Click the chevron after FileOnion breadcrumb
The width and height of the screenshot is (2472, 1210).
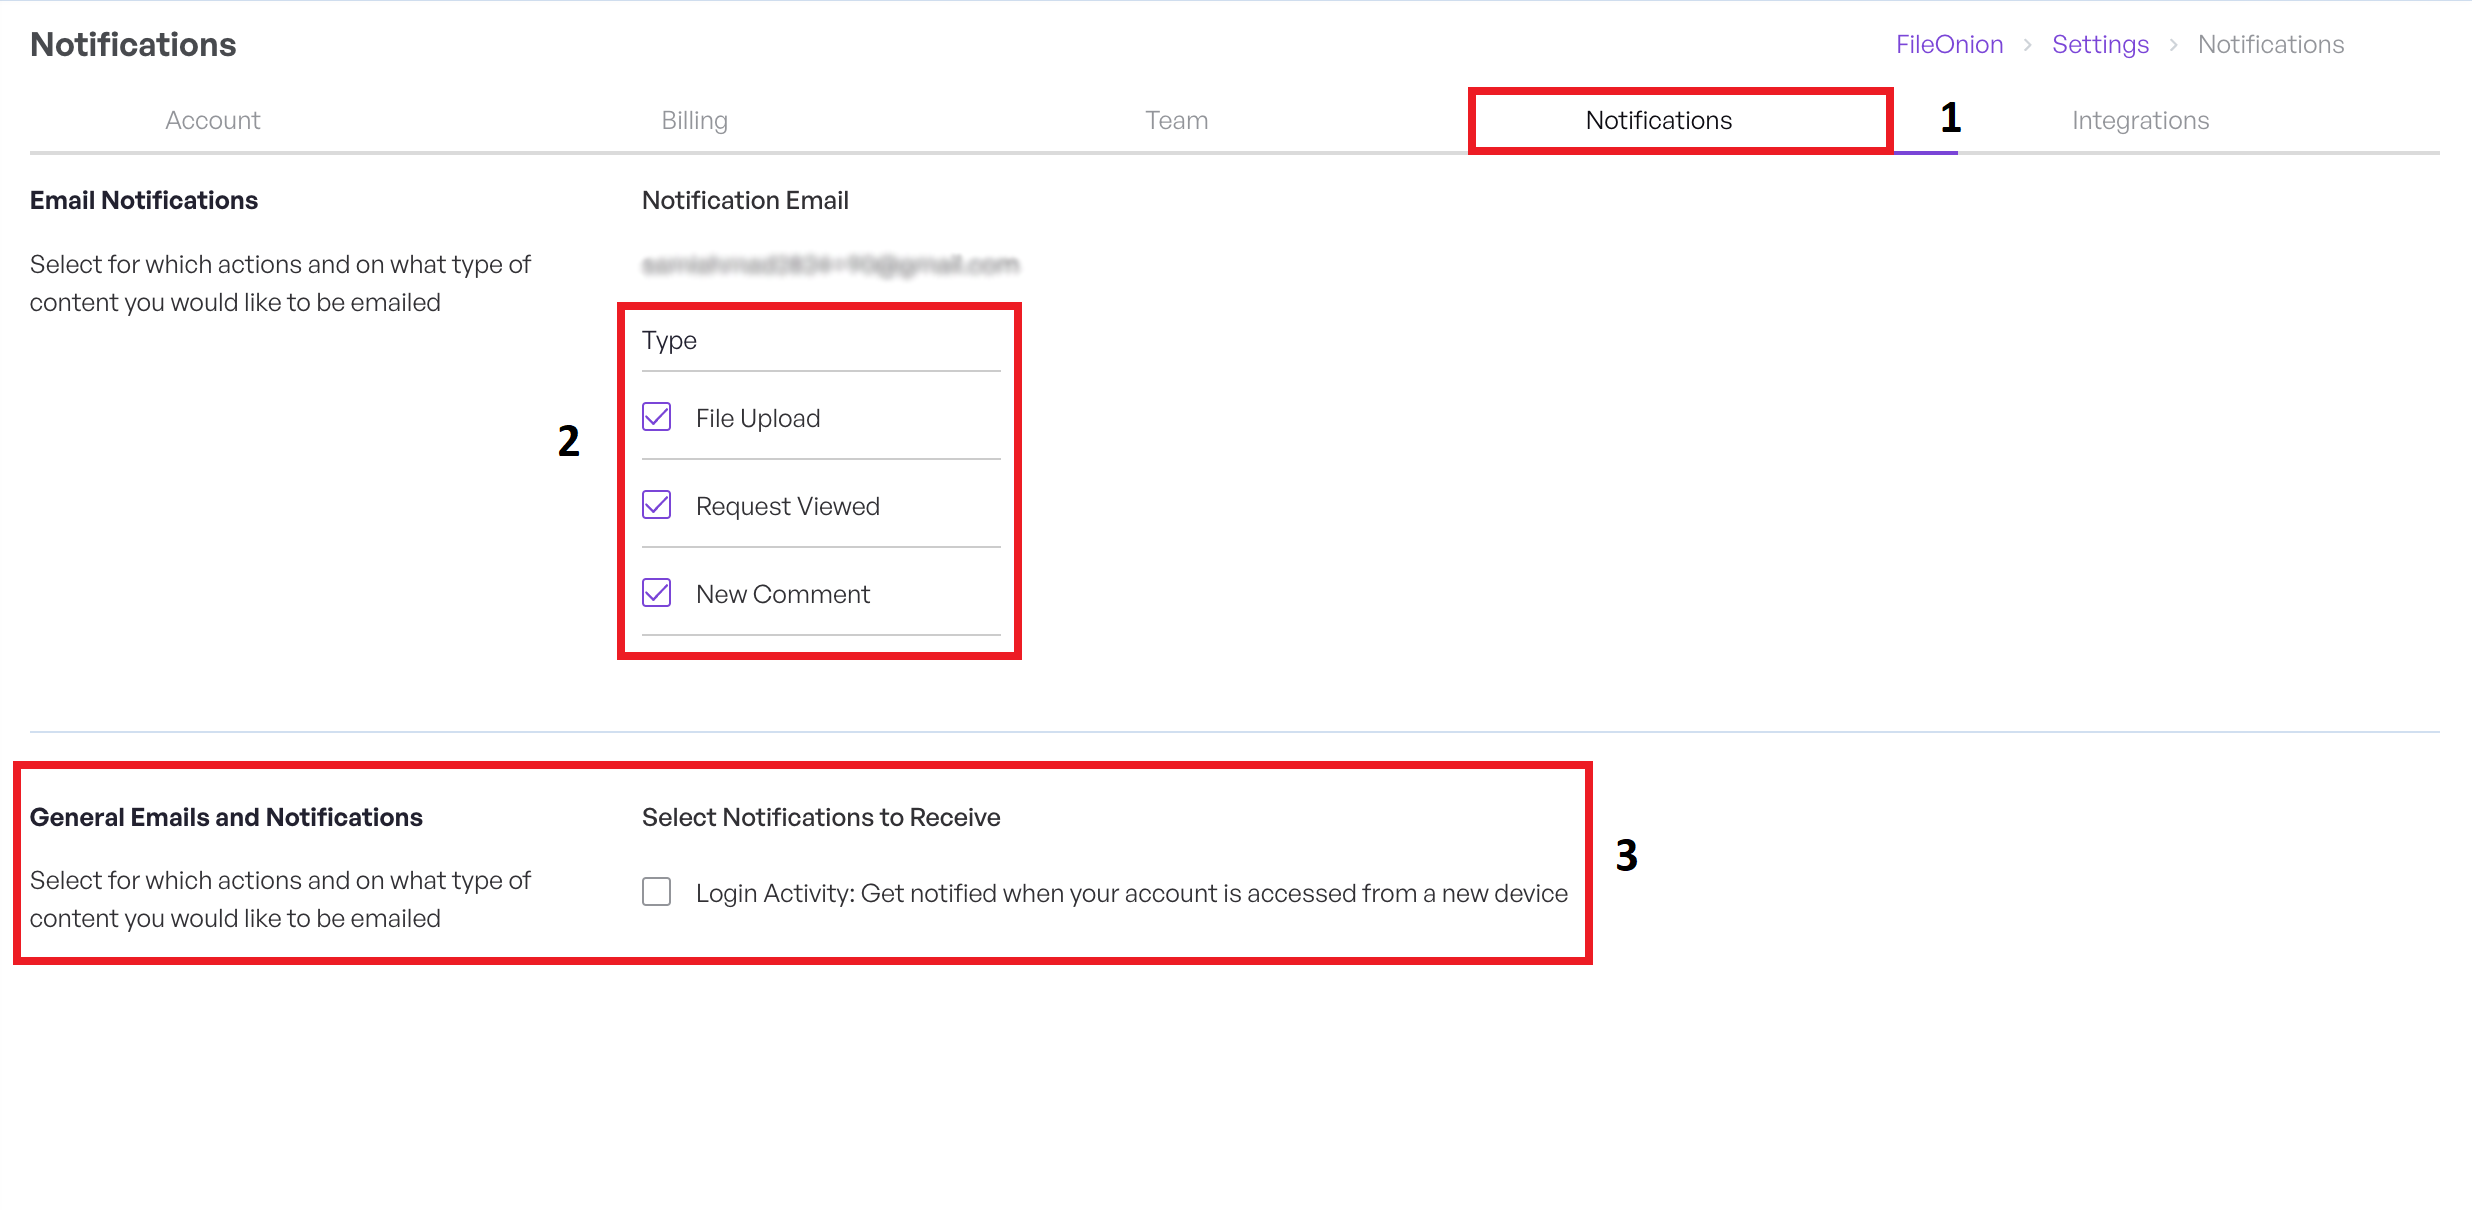pos(2027,45)
